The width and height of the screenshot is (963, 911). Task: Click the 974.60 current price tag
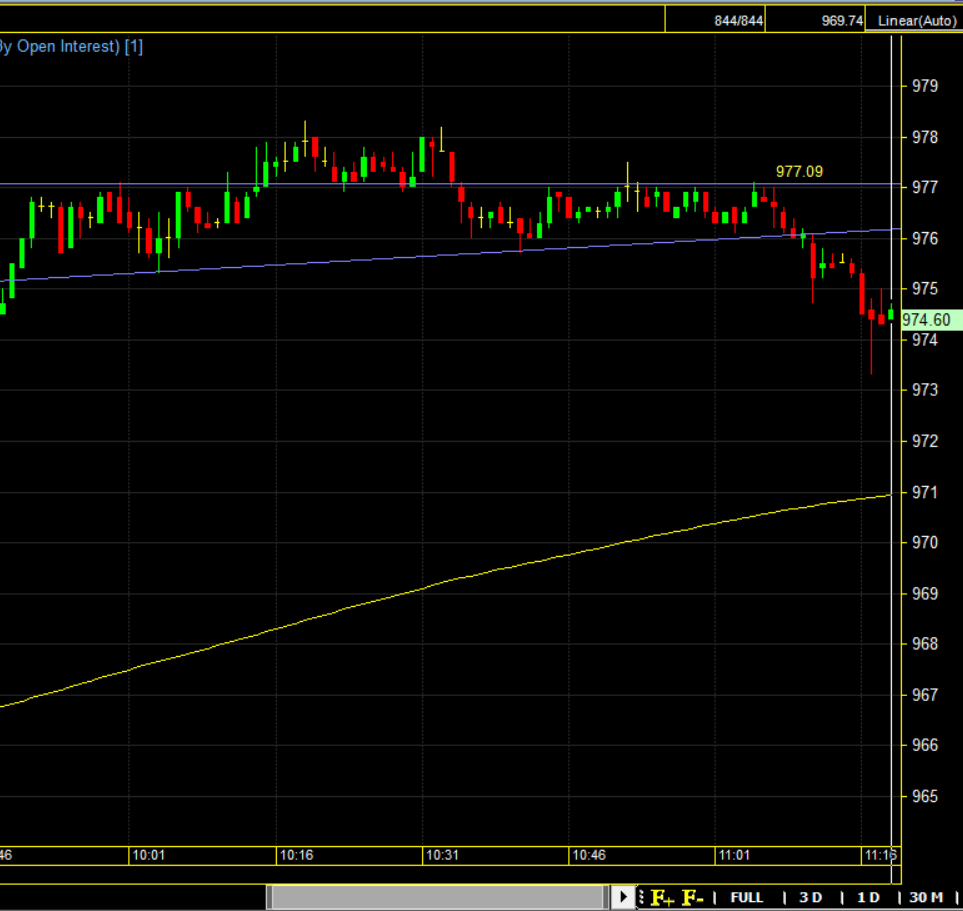tap(931, 320)
